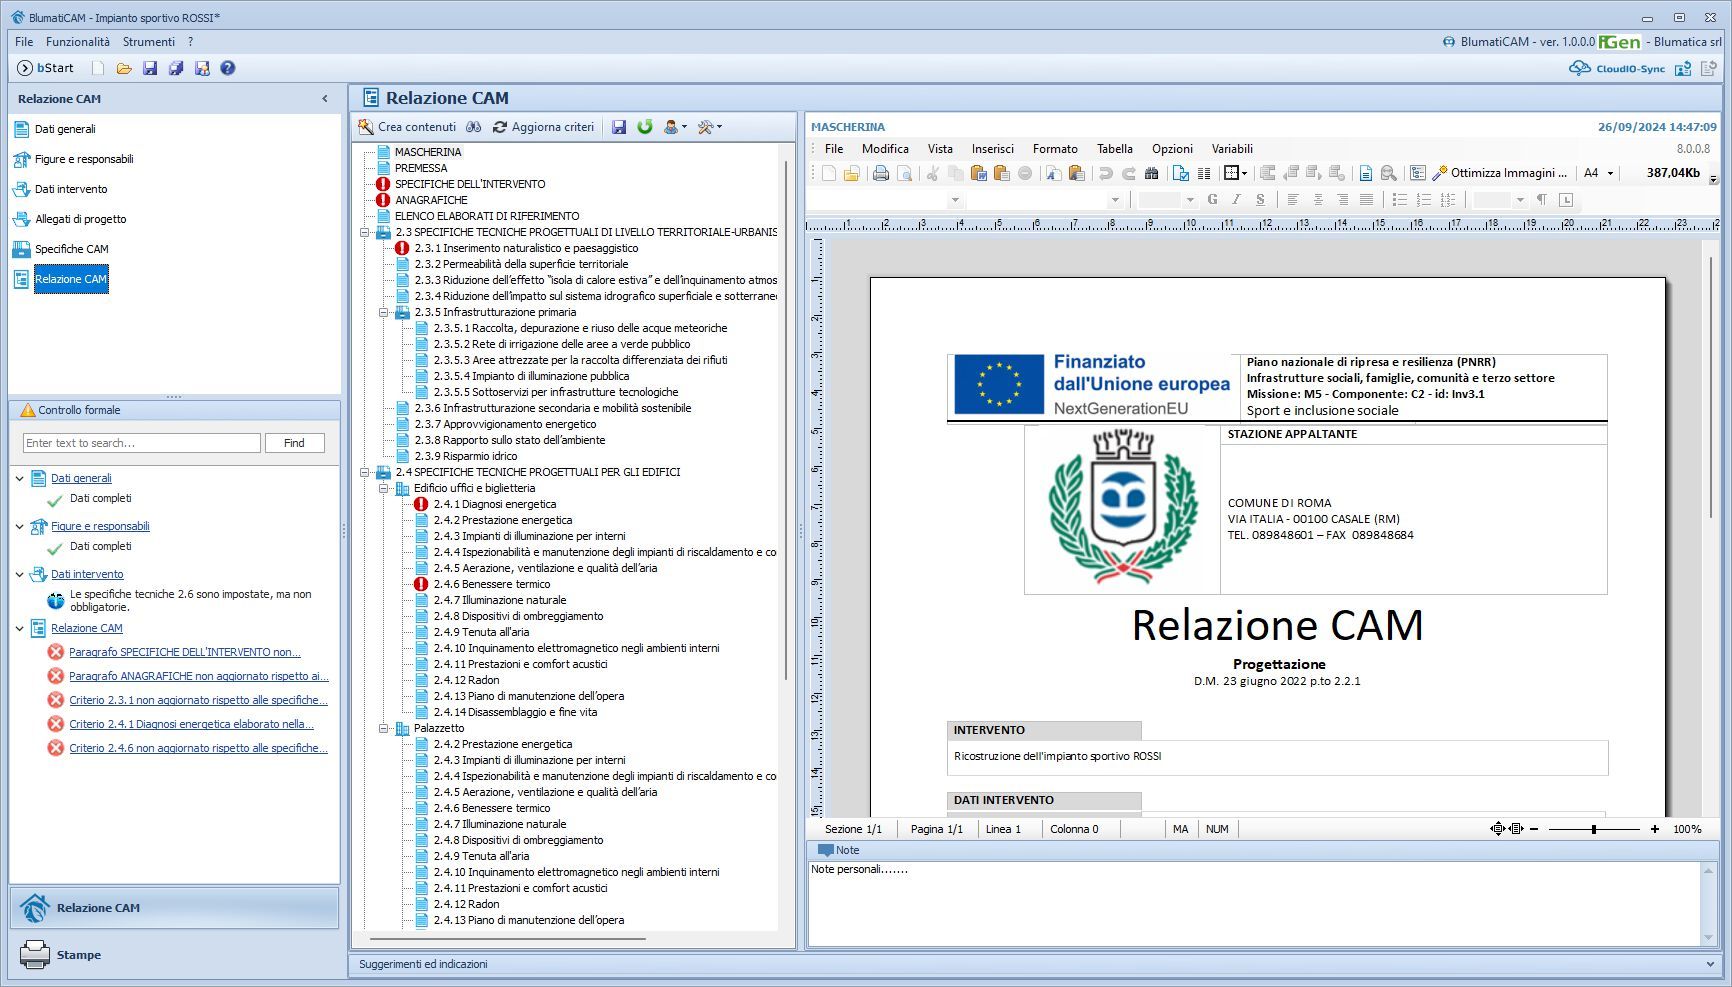Toggle strikethrough (S) formatting
The height and width of the screenshot is (987, 1732).
[1260, 200]
